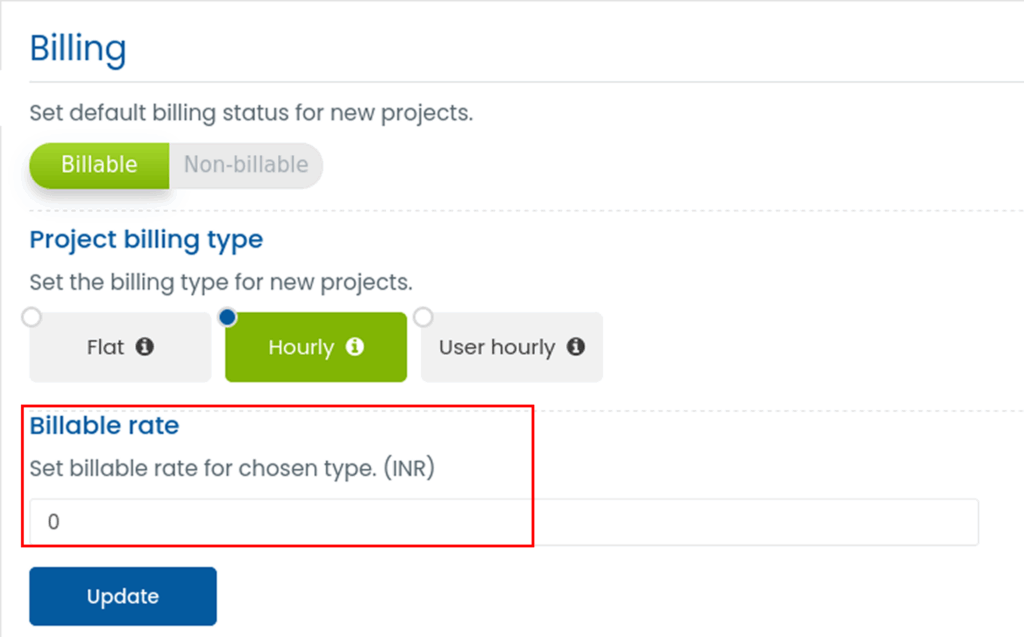The width and height of the screenshot is (1024, 637).
Task: Click the Billing section heading
Action: [78, 48]
